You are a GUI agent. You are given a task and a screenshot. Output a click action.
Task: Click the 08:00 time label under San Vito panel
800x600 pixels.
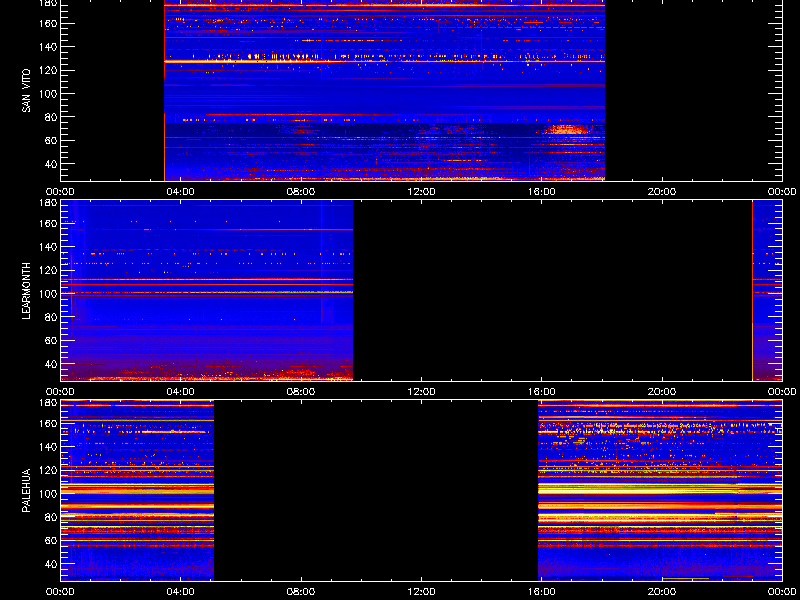point(301,192)
